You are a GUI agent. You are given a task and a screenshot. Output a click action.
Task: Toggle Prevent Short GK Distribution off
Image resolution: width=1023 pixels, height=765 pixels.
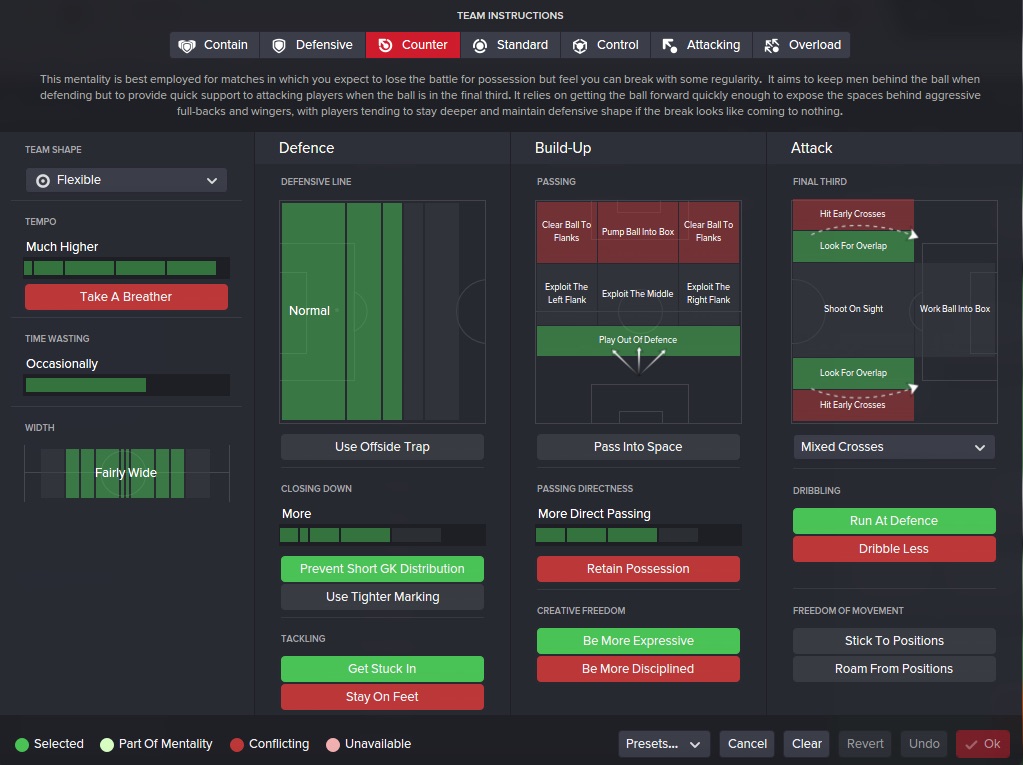(382, 569)
